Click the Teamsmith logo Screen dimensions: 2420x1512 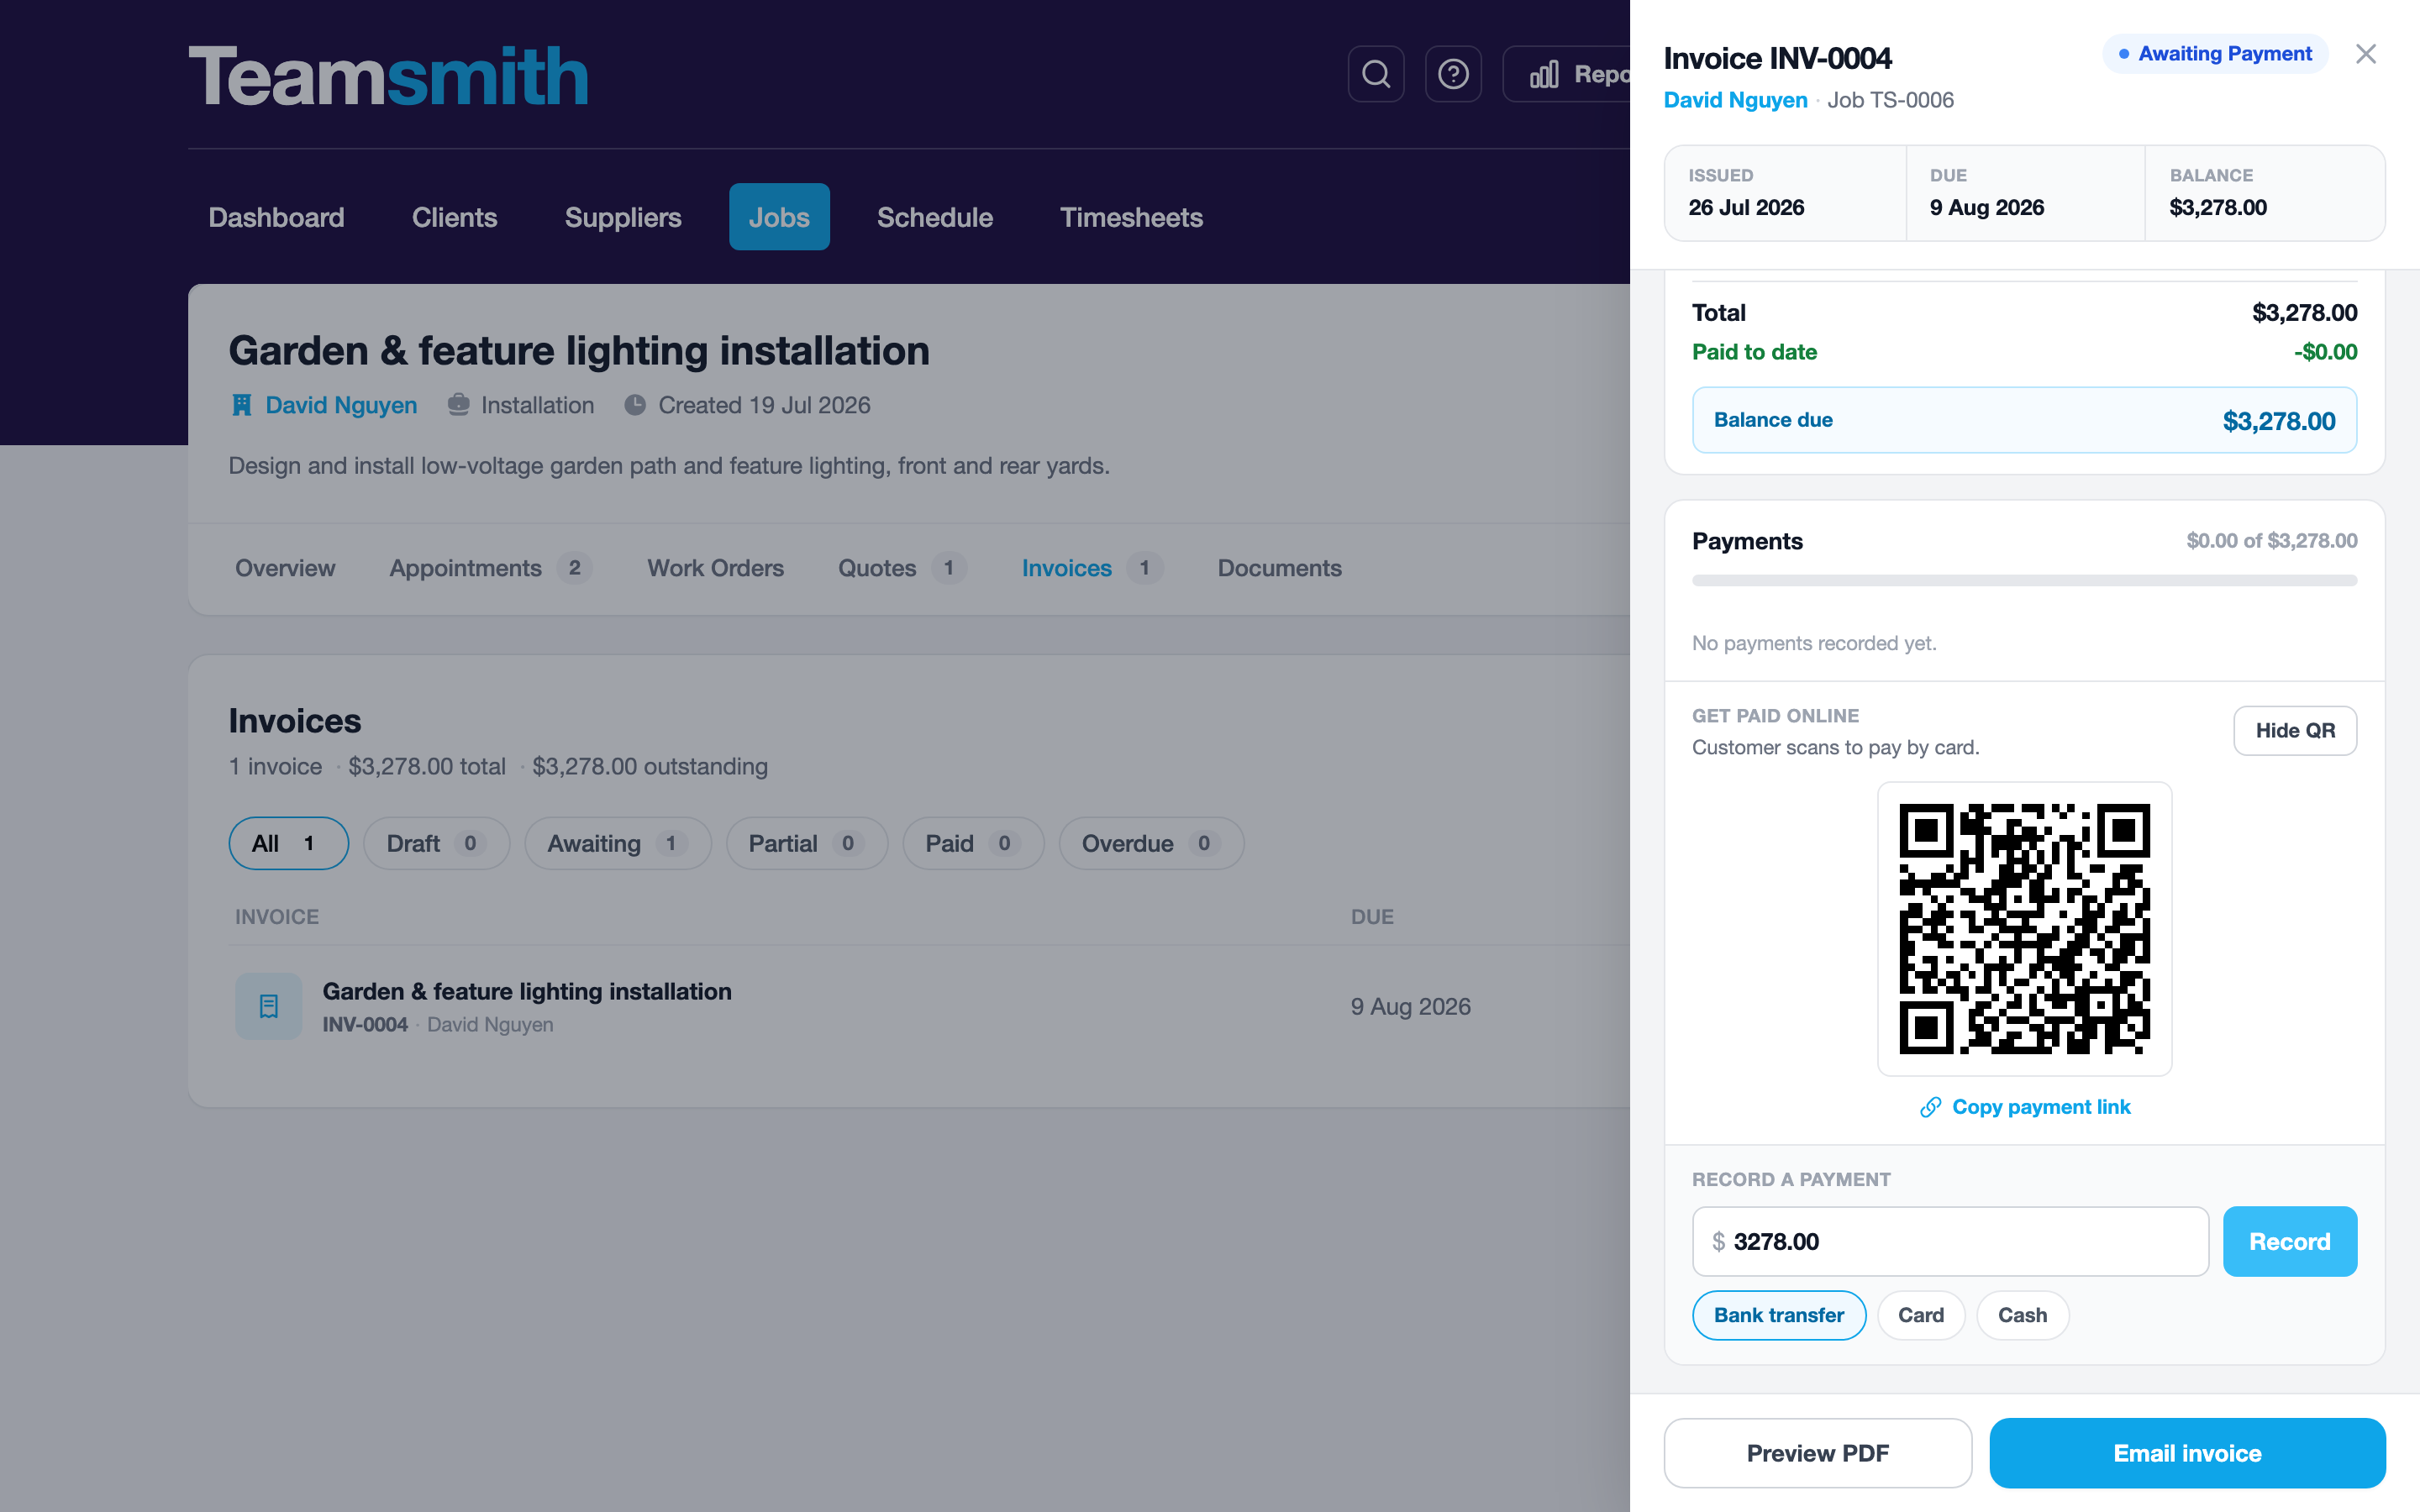[x=388, y=76]
